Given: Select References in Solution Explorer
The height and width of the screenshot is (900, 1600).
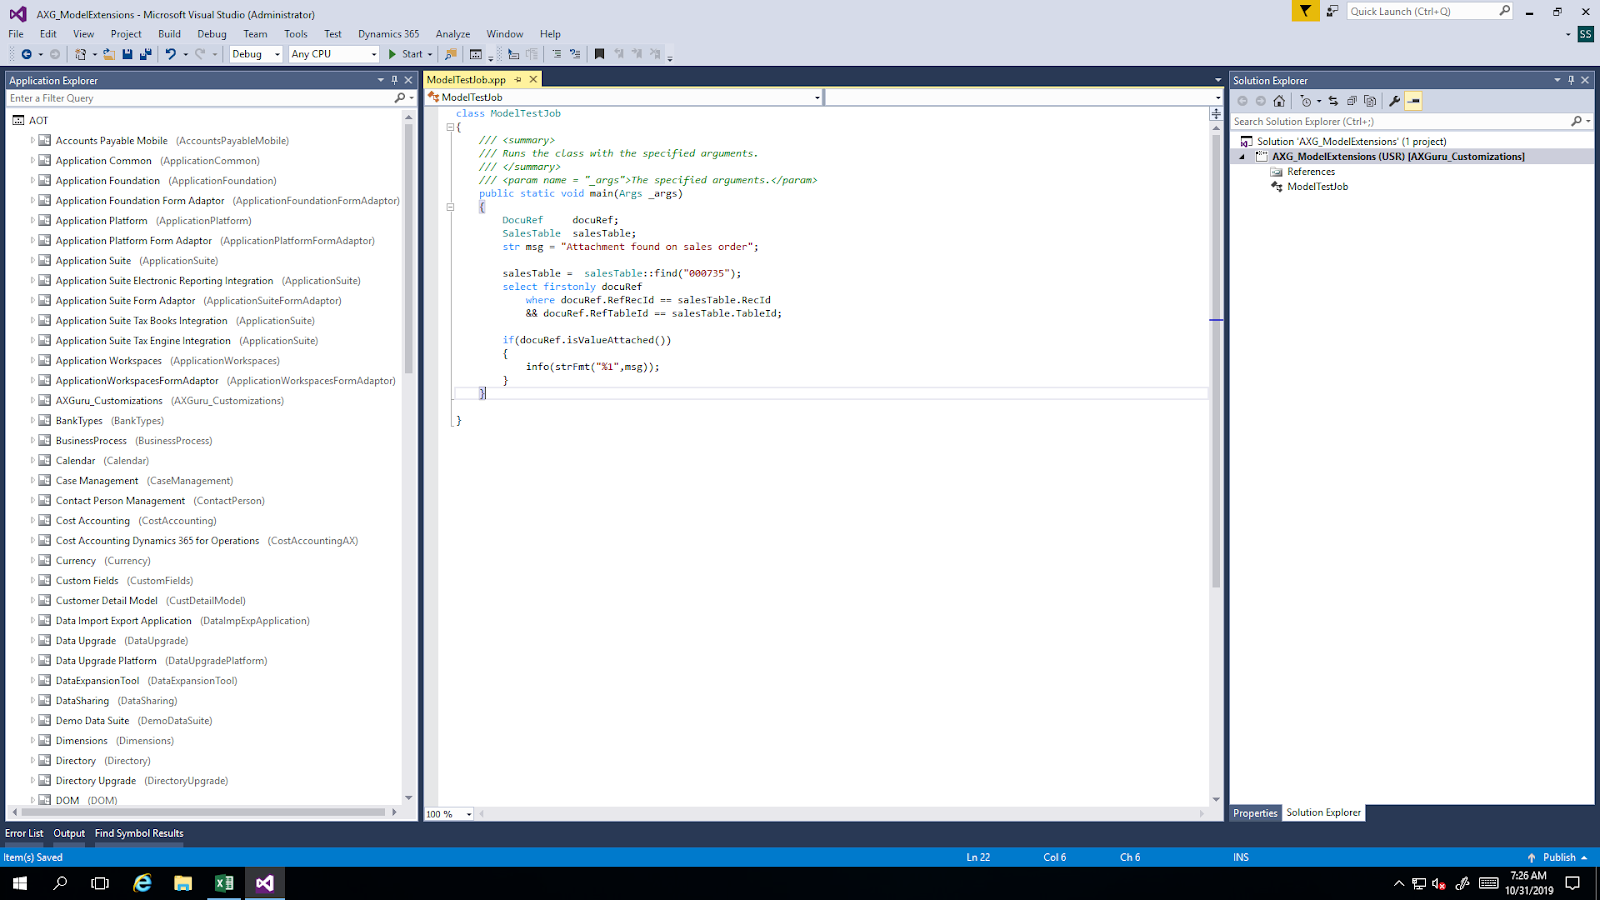Looking at the screenshot, I should pos(1311,172).
